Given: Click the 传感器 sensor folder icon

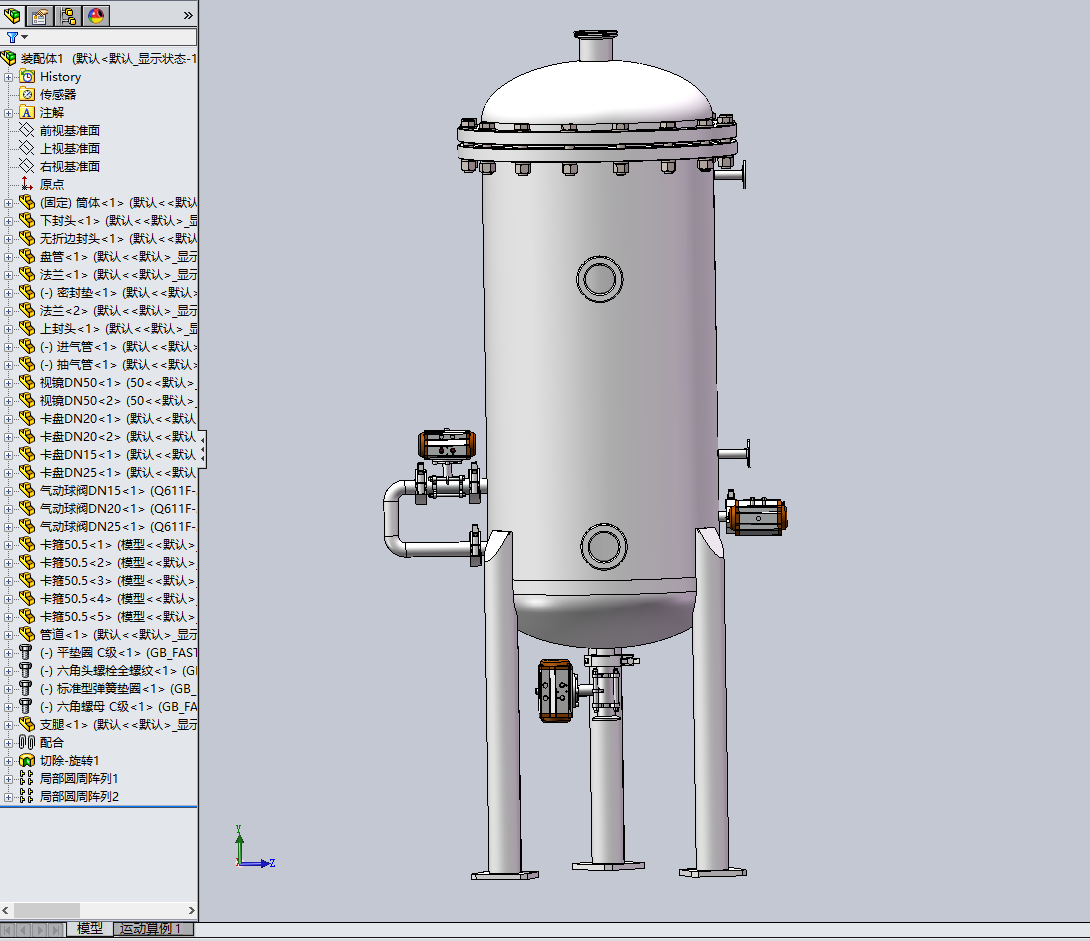Looking at the screenshot, I should [27, 95].
